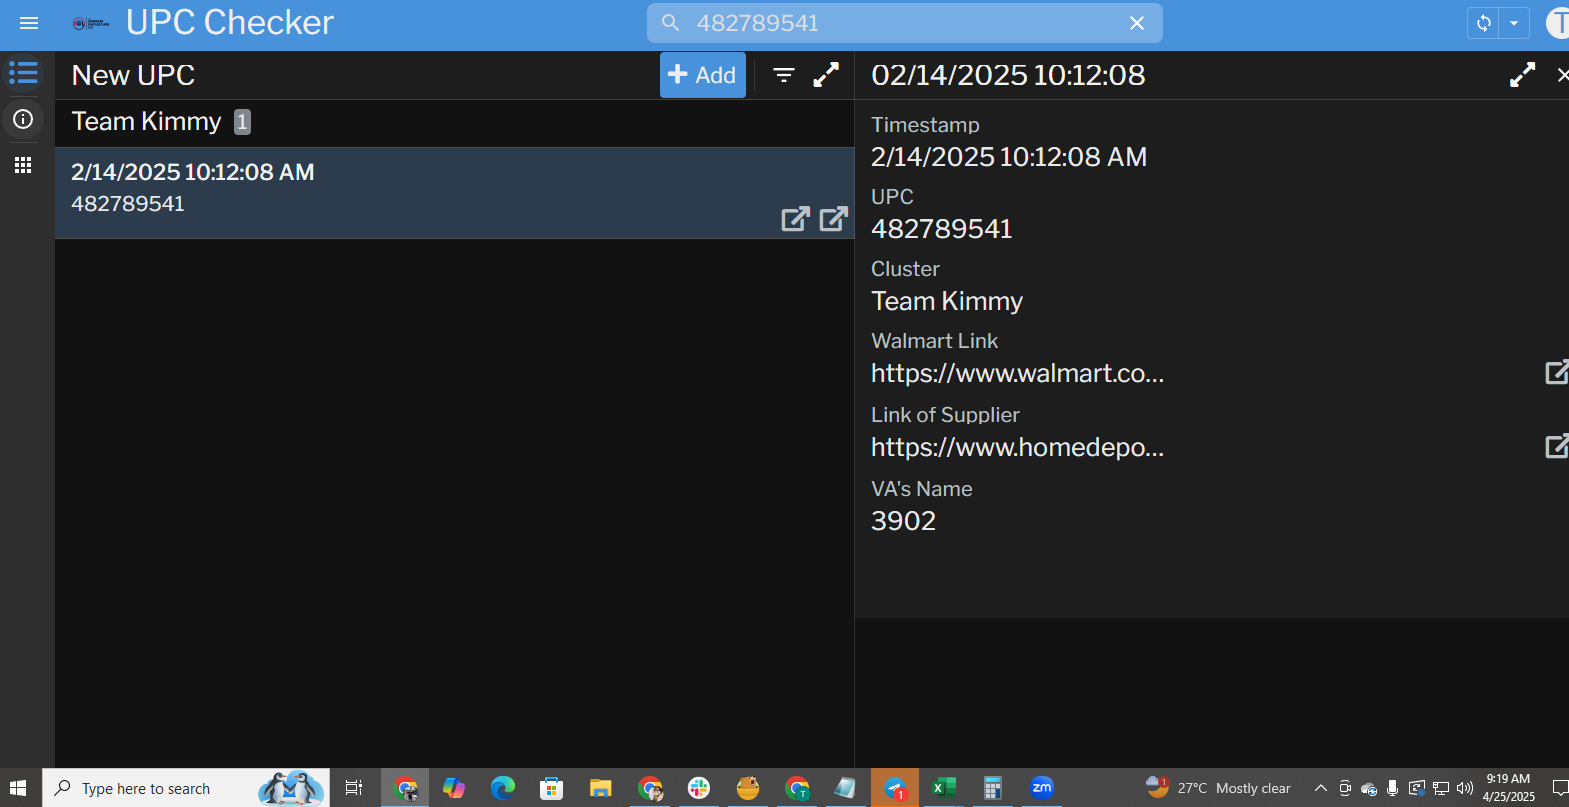The height and width of the screenshot is (807, 1569).
Task: Click the taskbar Type here to search box
Action: click(x=186, y=788)
